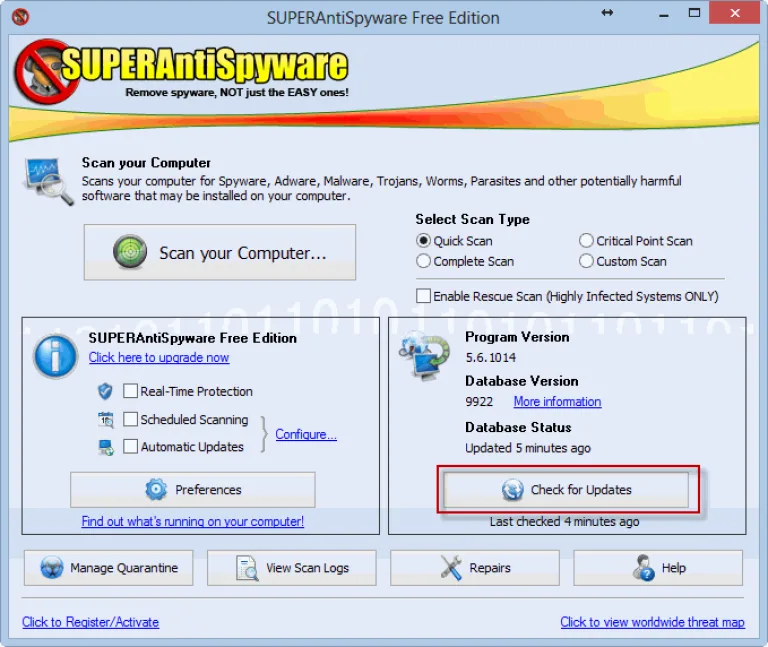The image size is (768, 647).
Task: Close the SUPERAntiSpyware window
Action: [735, 13]
